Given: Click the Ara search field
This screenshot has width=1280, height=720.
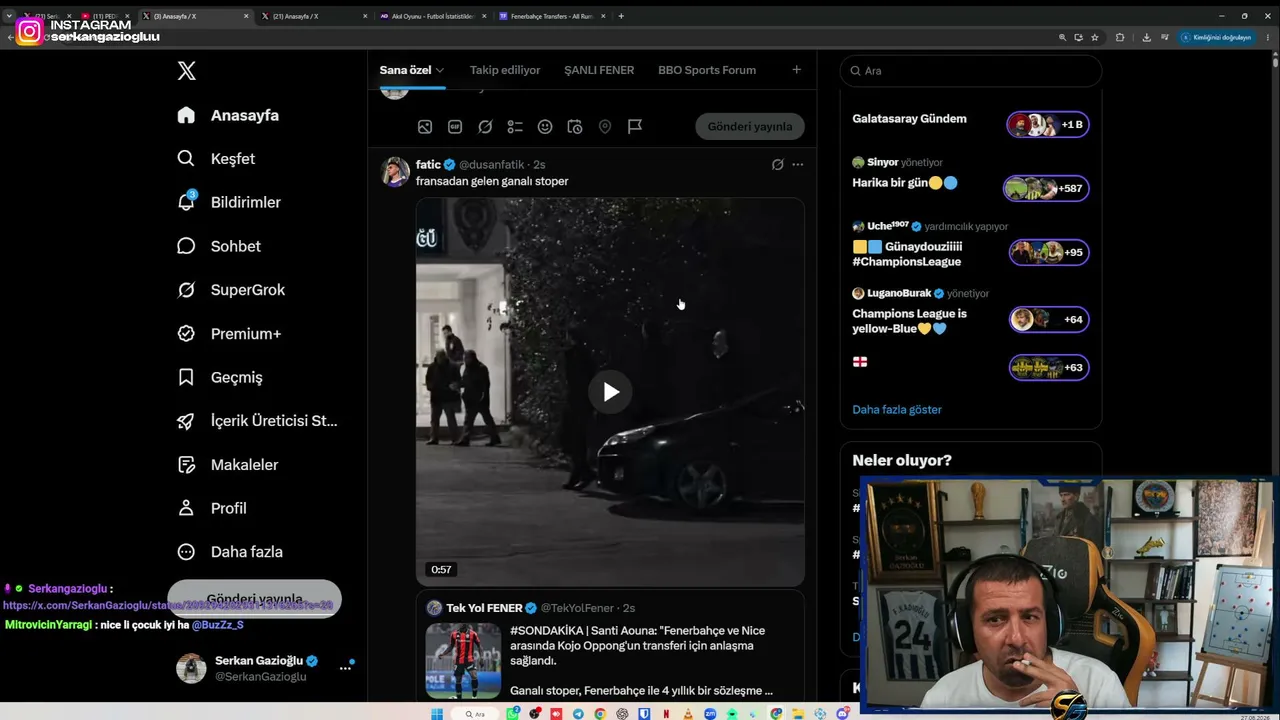Looking at the screenshot, I should [971, 71].
